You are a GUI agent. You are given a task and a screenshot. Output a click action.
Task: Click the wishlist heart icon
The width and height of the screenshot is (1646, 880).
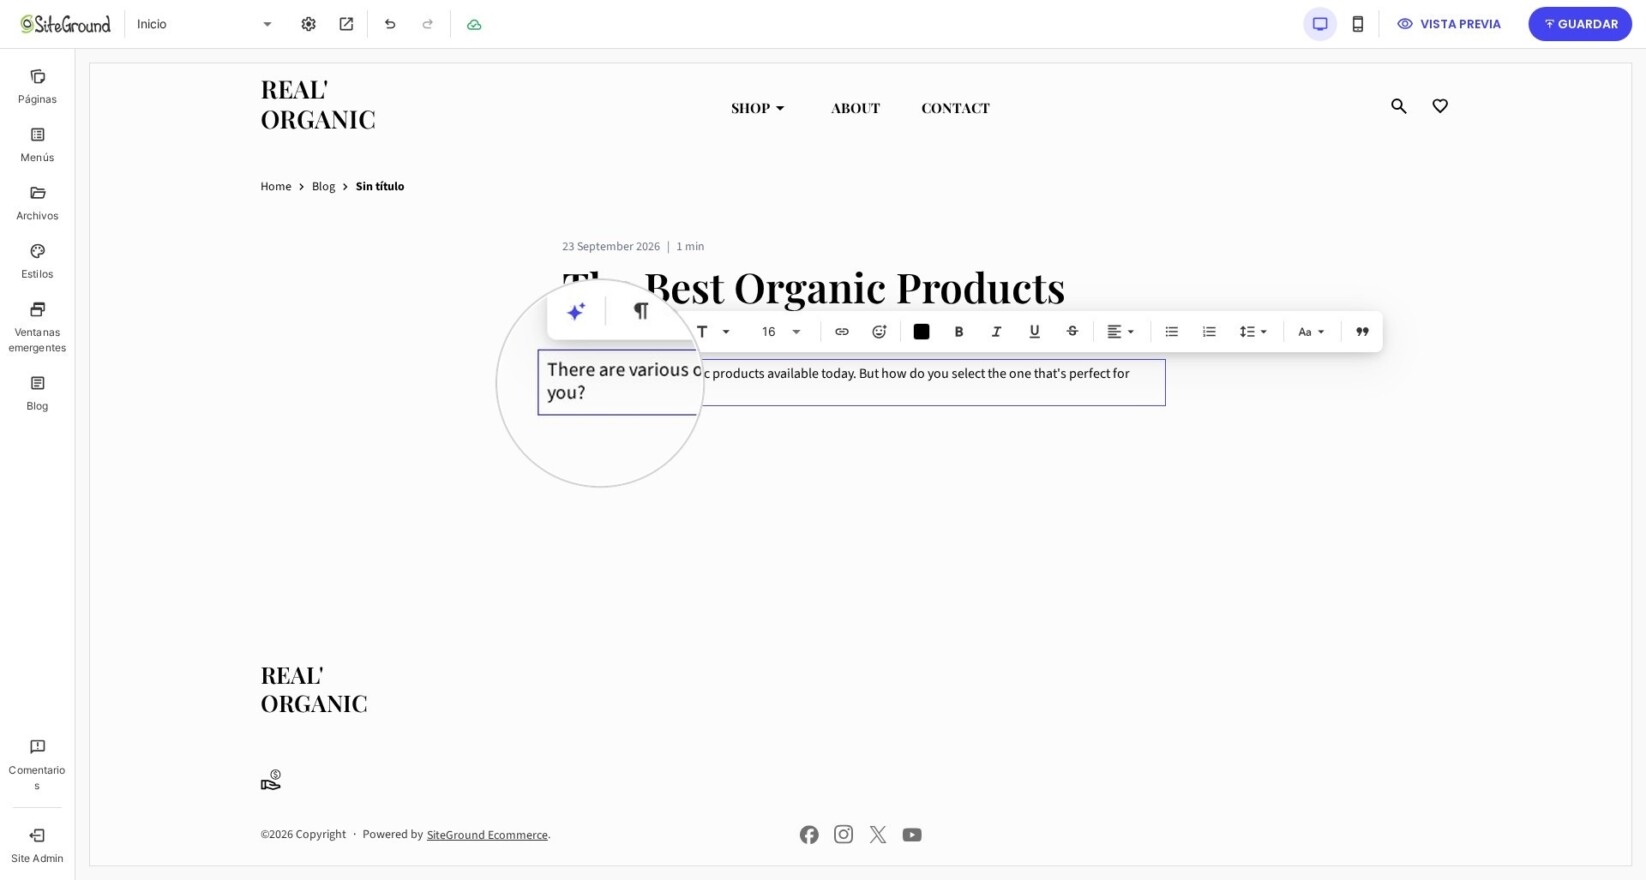pyautogui.click(x=1440, y=106)
